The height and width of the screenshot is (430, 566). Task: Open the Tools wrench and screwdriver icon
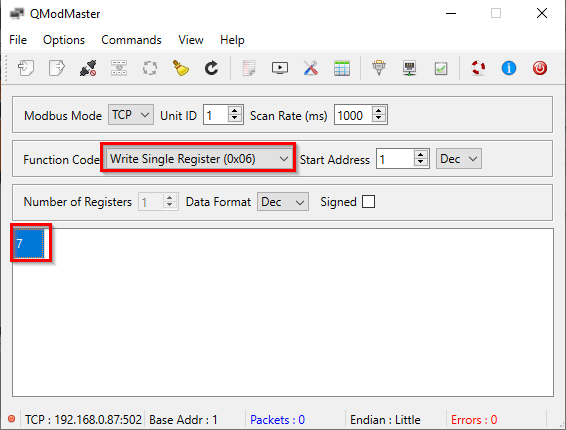tap(311, 68)
